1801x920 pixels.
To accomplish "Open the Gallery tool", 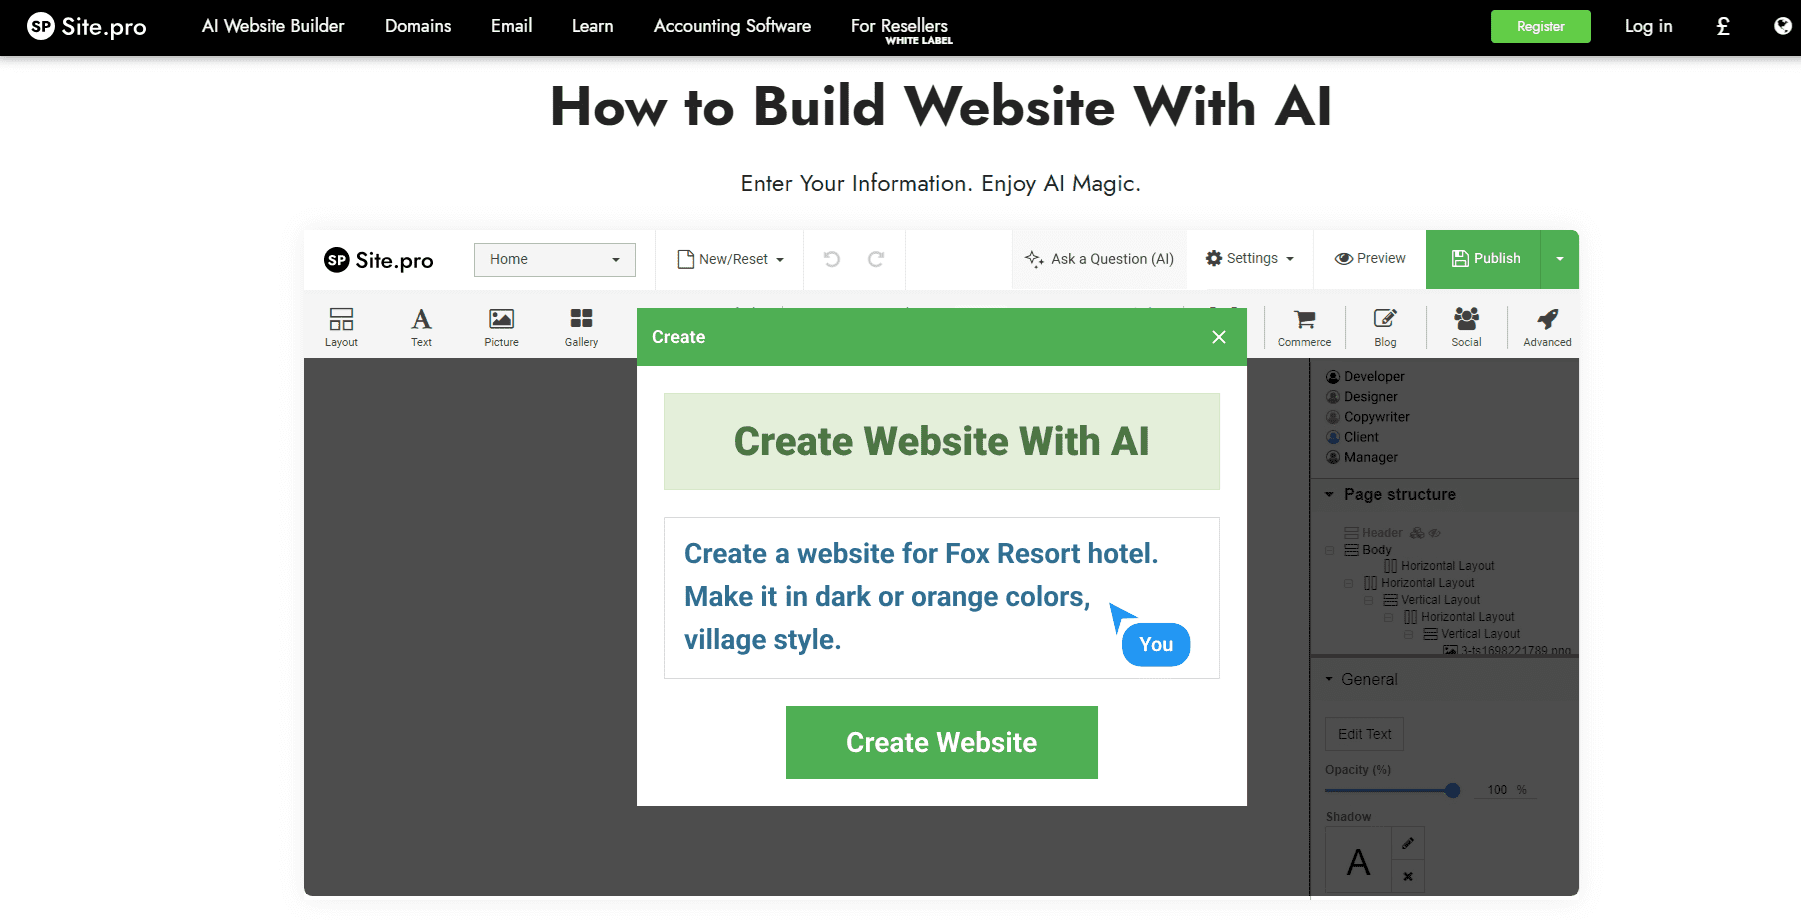I will (x=581, y=326).
